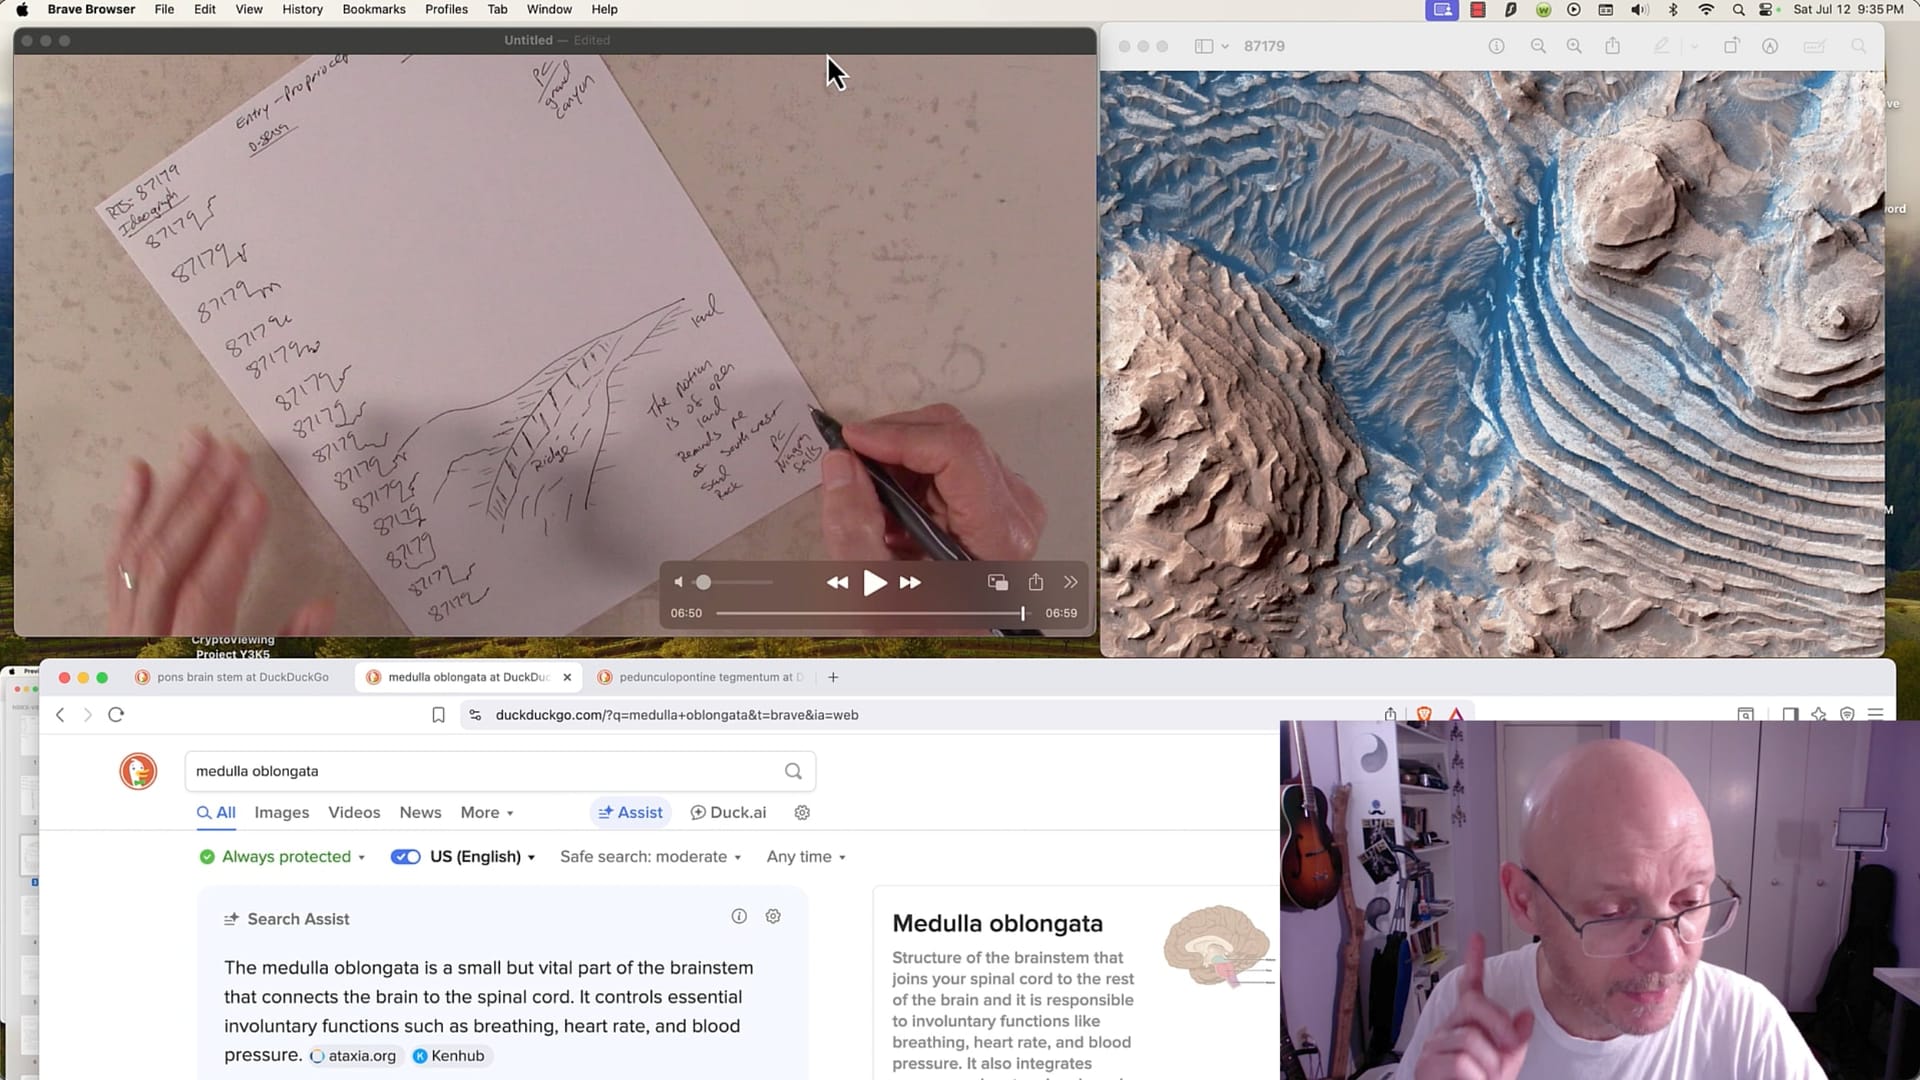Open the share icon in the video player

point(1036,582)
